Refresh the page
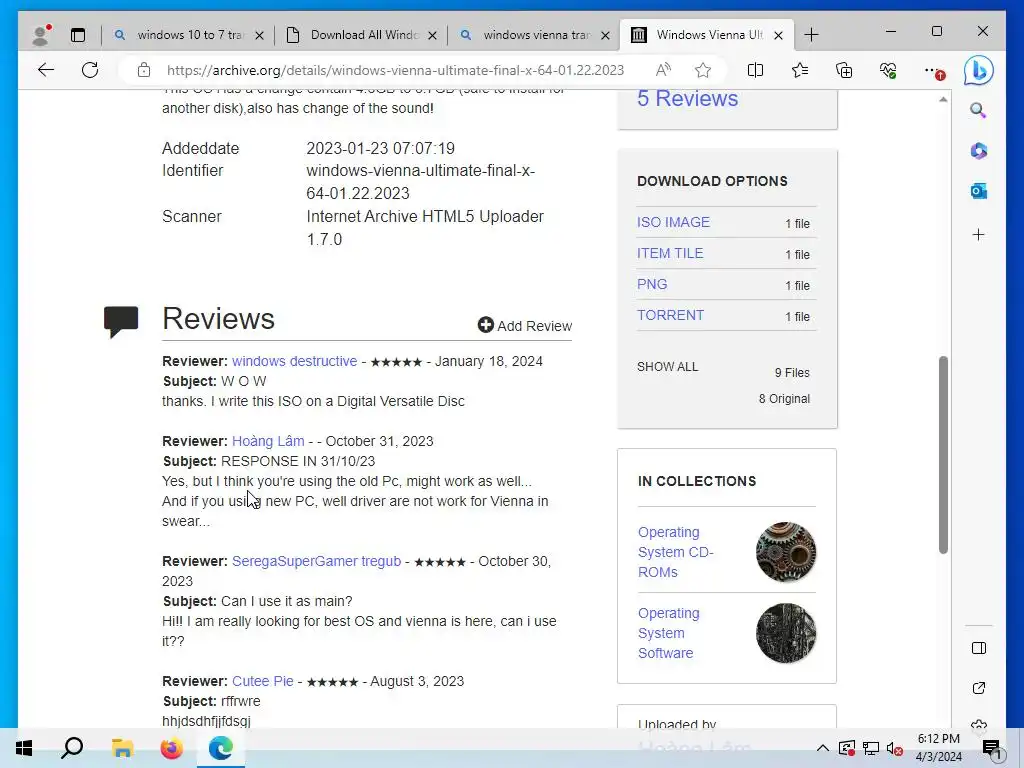Screen dimensions: 1024x768 pos(90,70)
